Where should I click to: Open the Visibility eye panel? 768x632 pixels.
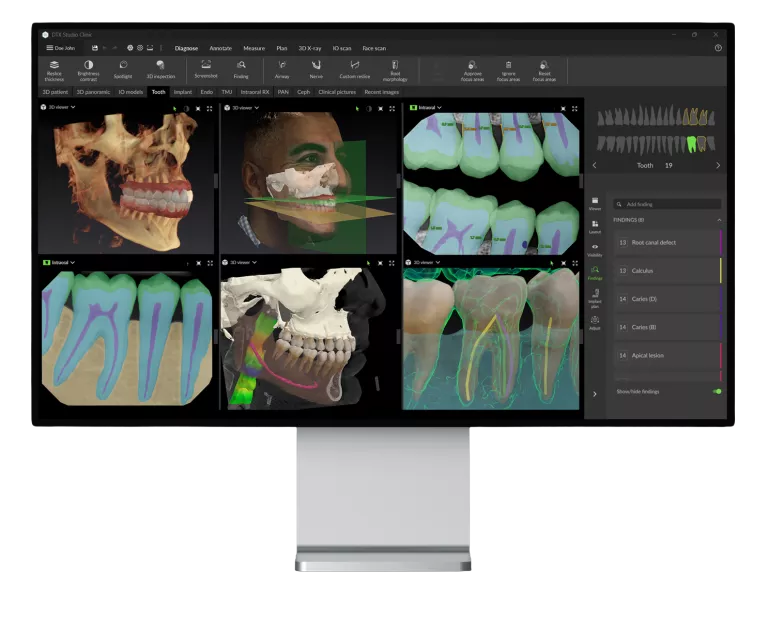coord(595,250)
